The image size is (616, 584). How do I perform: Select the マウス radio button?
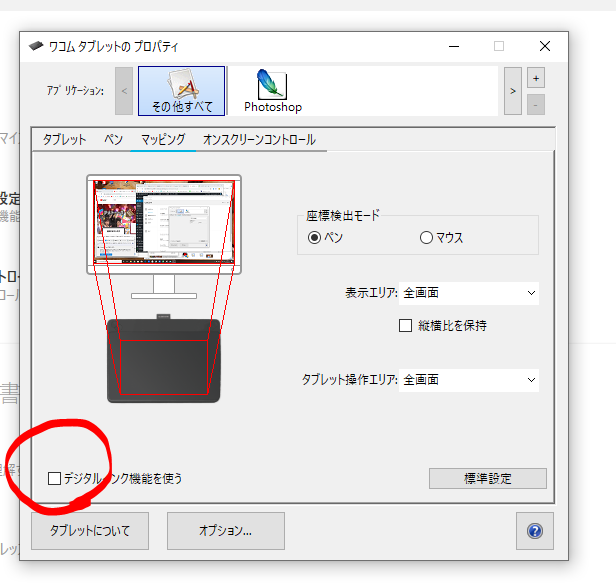427,238
